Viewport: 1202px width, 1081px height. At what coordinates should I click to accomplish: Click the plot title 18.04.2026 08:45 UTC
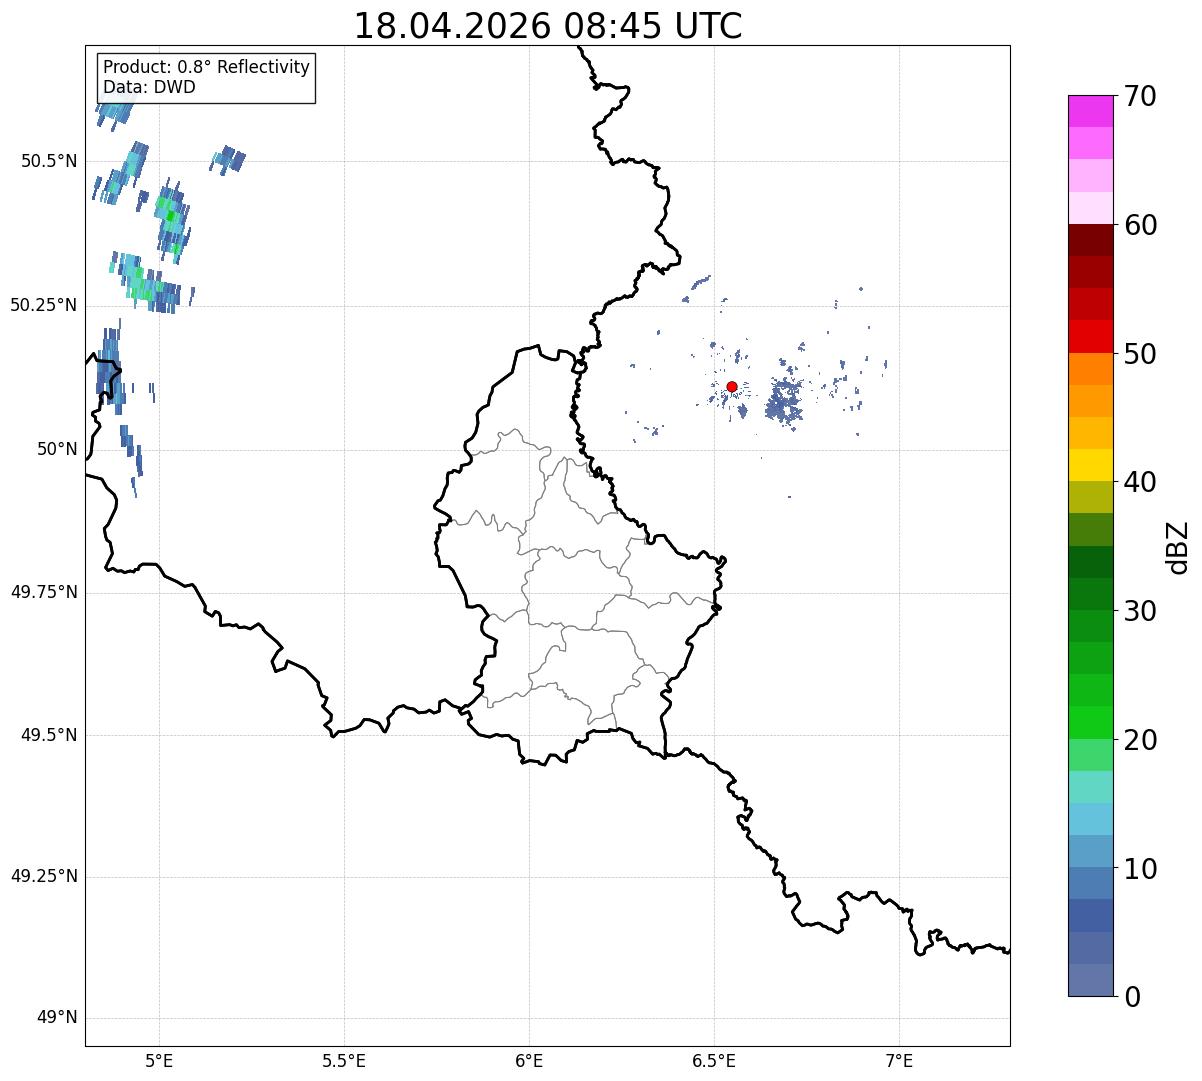click(548, 26)
